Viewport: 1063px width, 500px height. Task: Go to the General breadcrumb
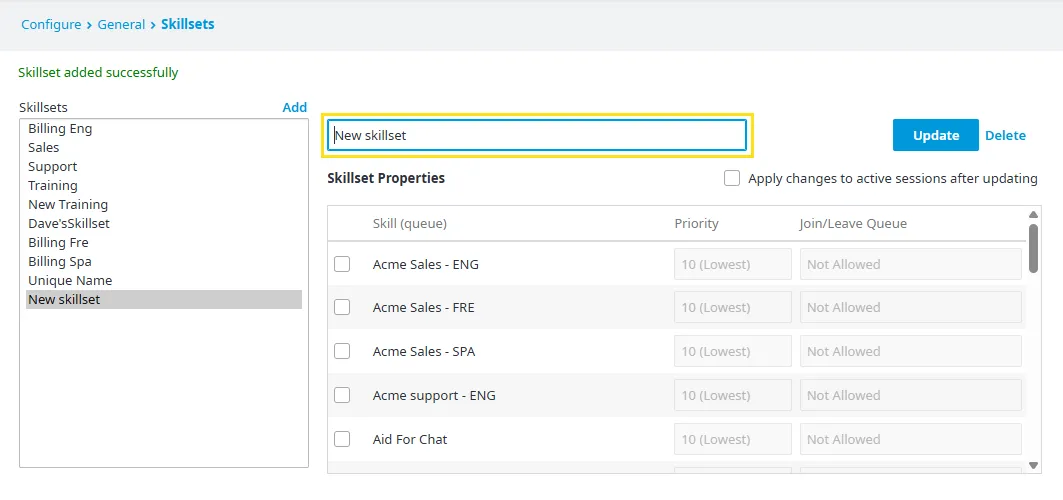[121, 24]
